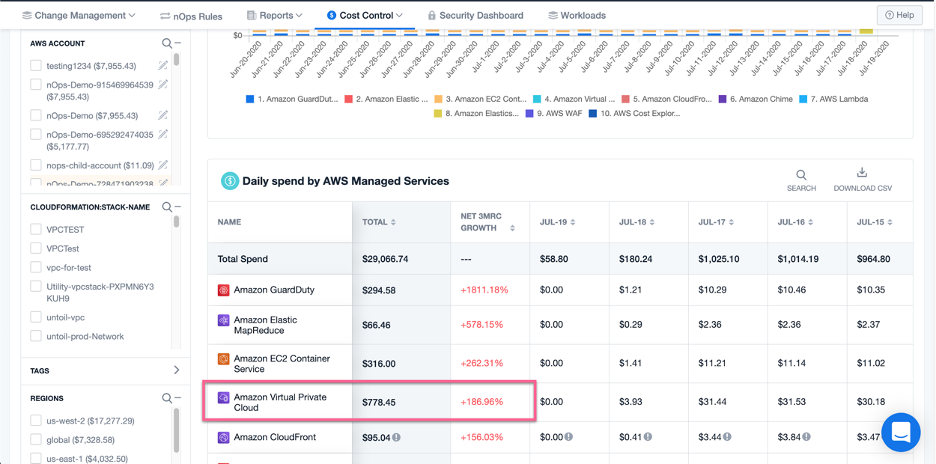The height and width of the screenshot is (464, 936).
Task: Check the untoil-prod-Network checkbox
Action: (x=36, y=336)
